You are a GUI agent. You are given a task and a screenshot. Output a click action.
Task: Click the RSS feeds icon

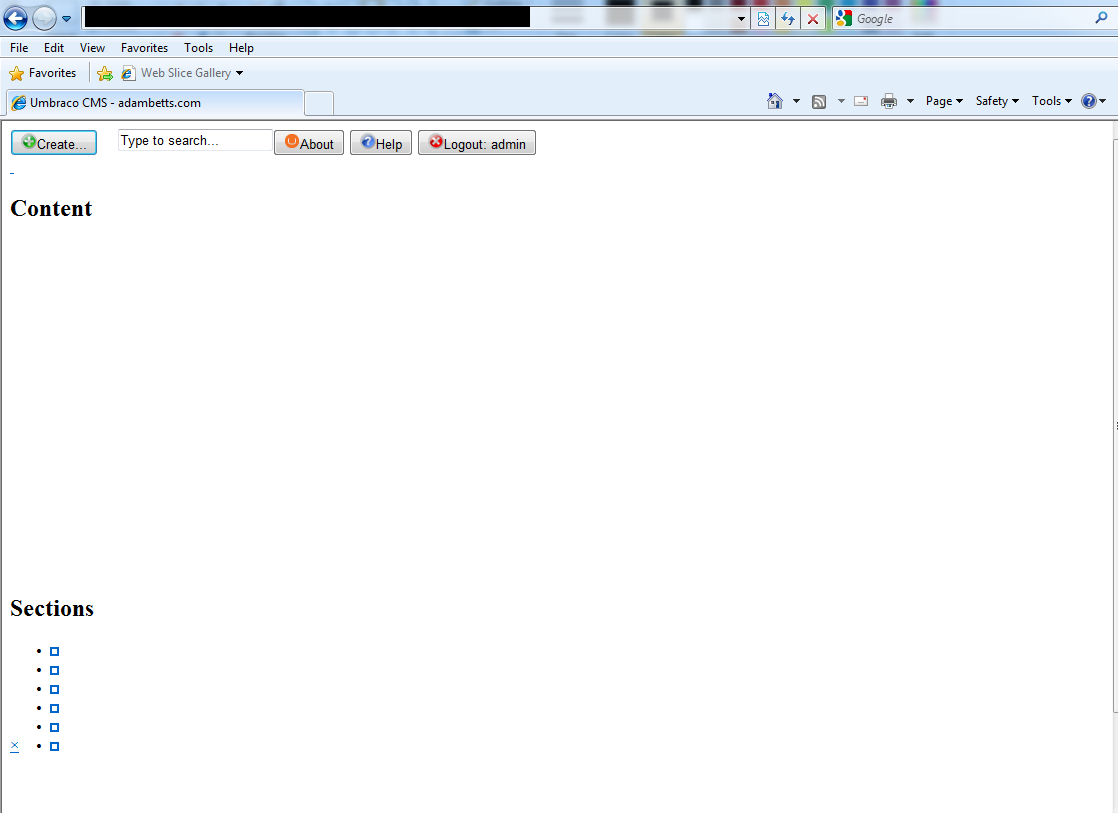tap(819, 102)
